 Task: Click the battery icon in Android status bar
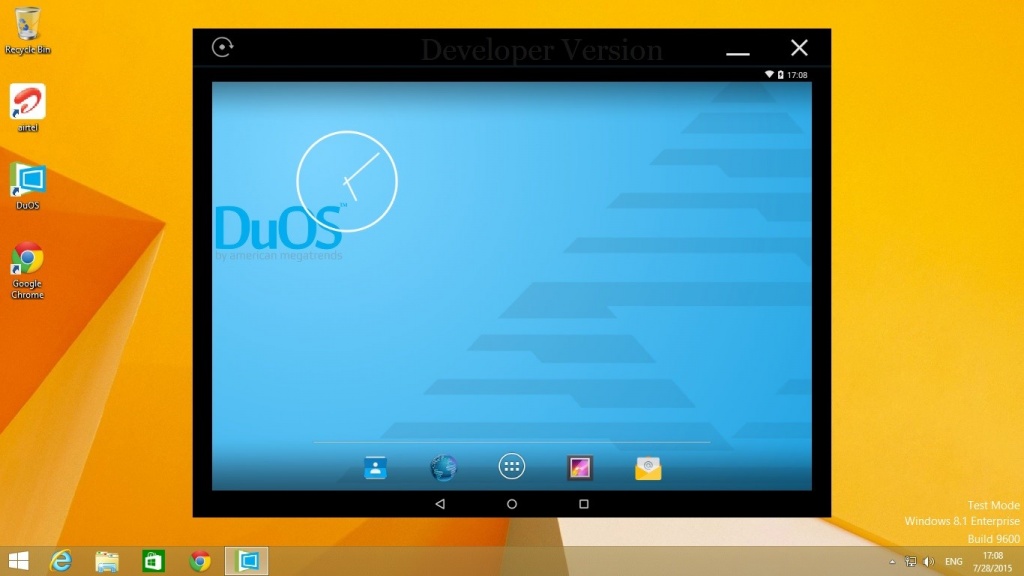tap(780, 74)
